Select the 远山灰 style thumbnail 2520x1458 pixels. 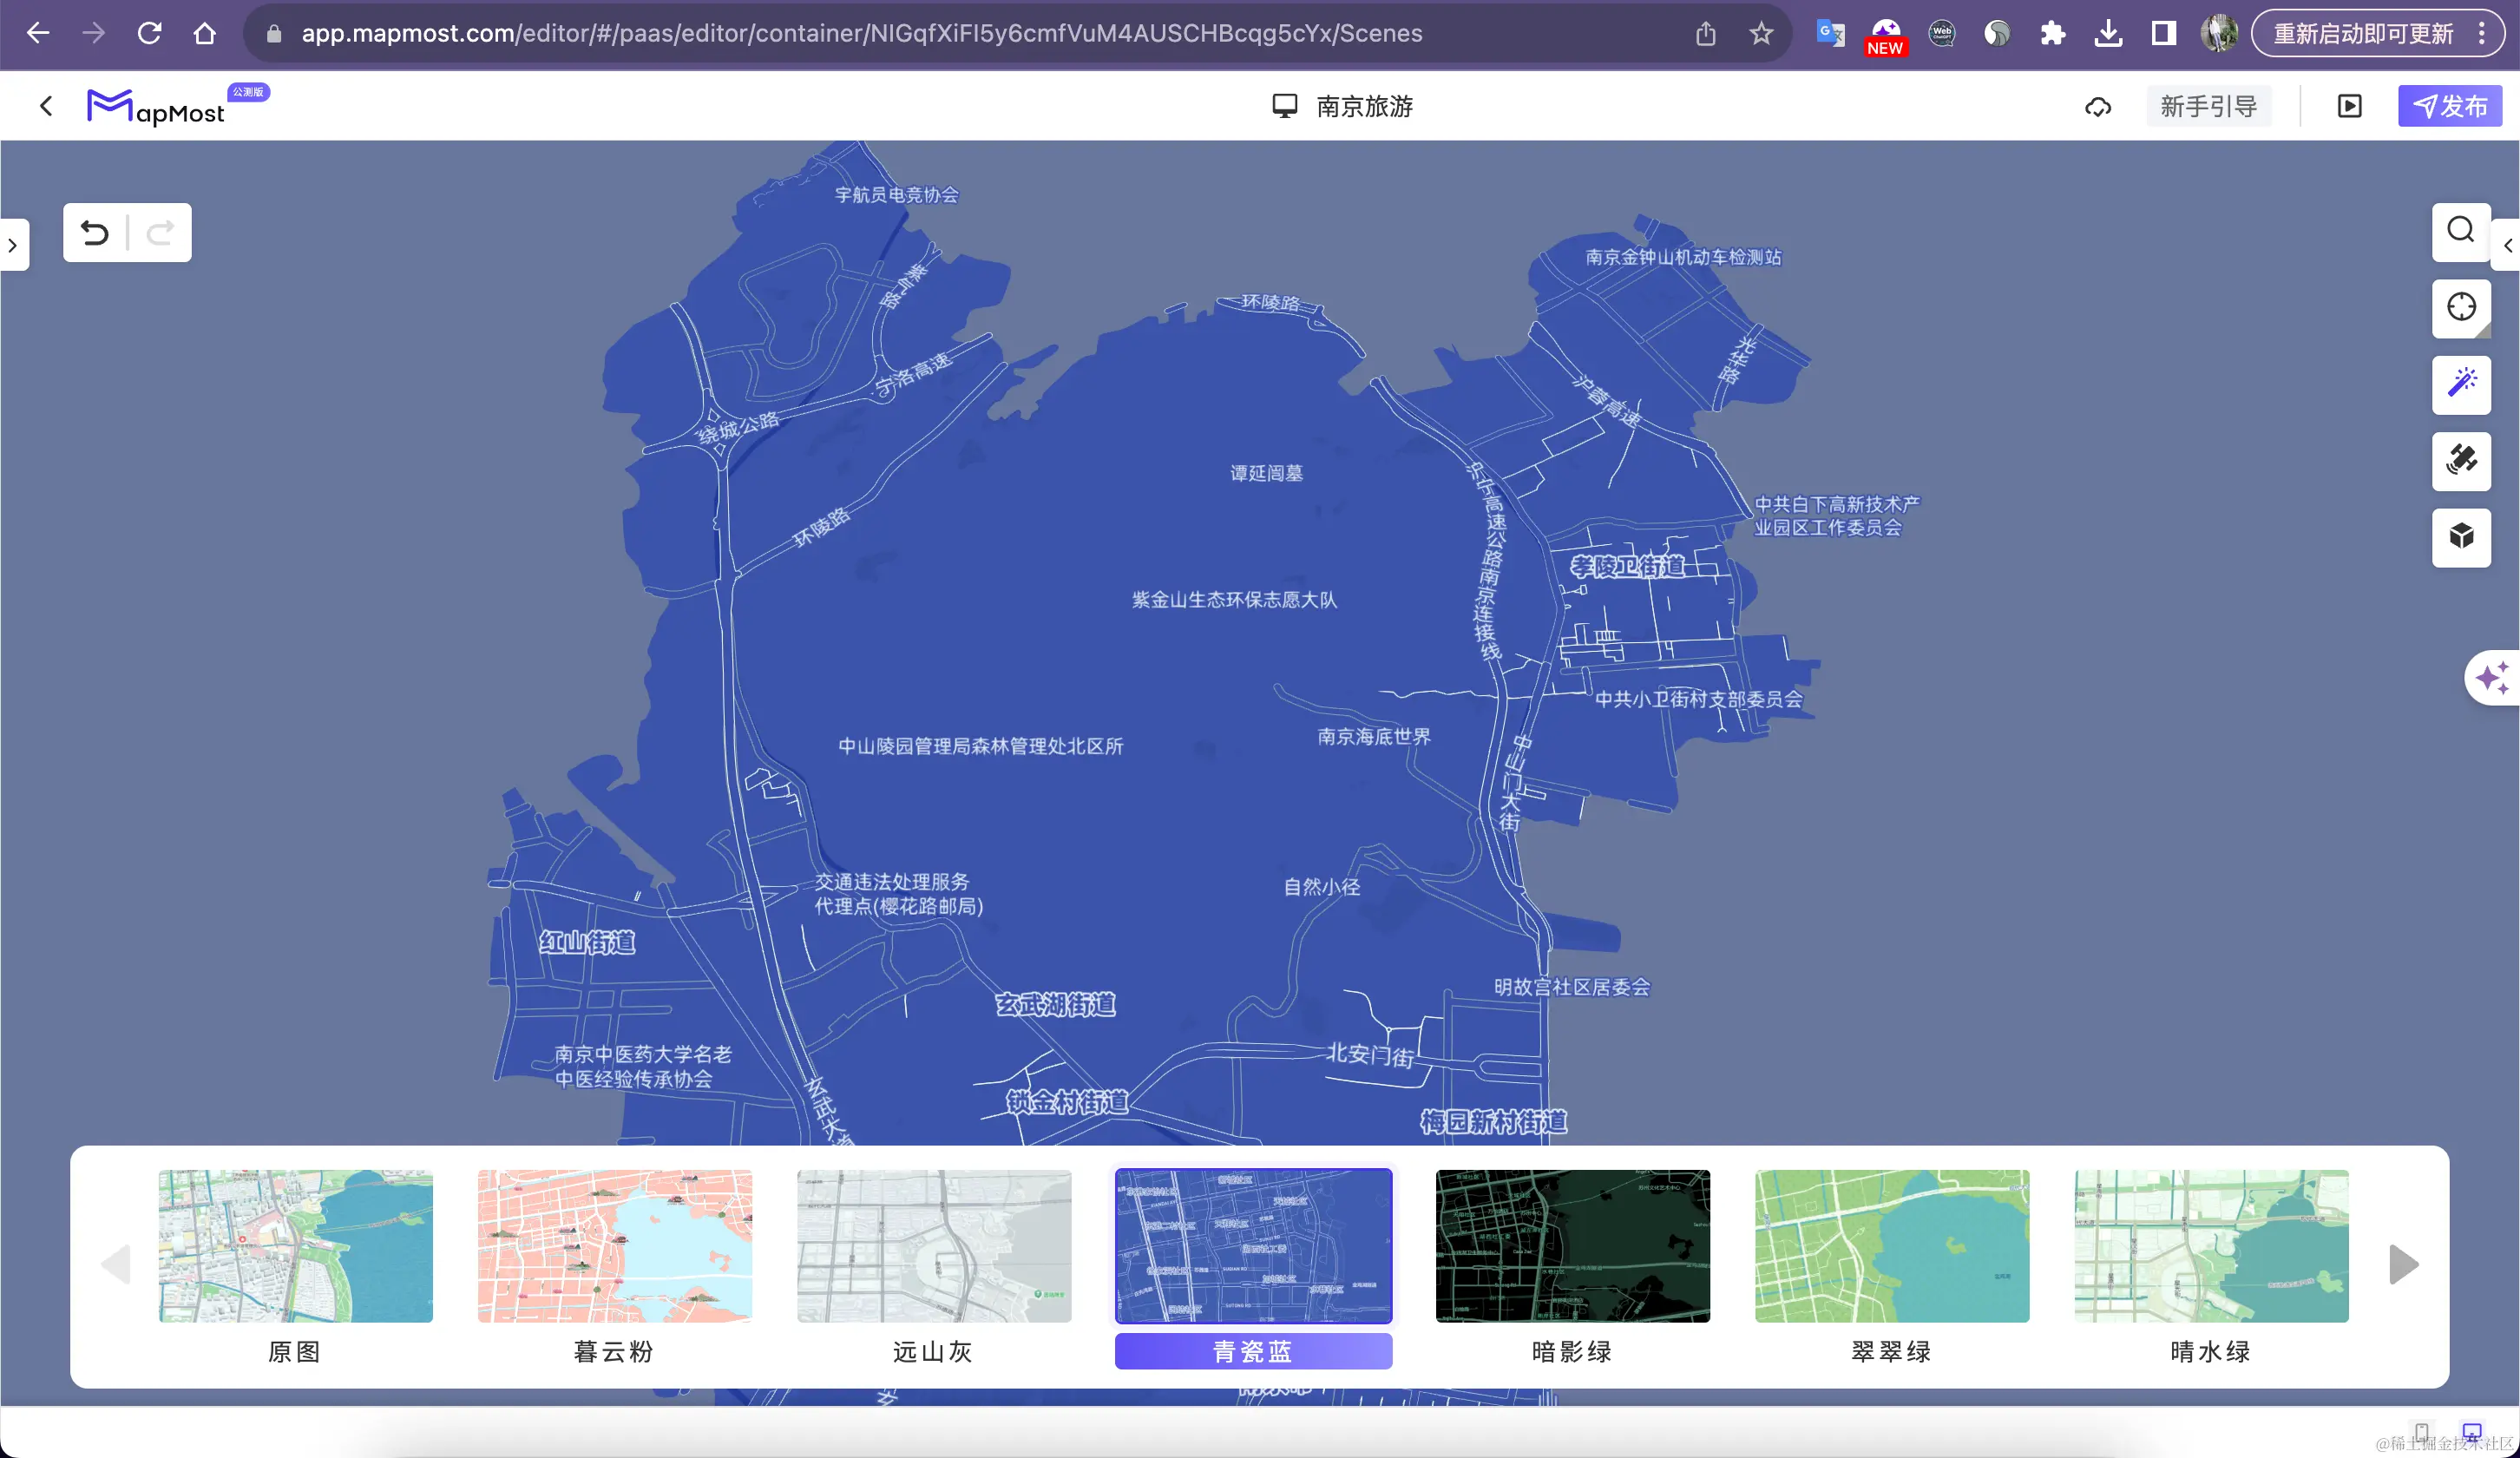coord(934,1246)
